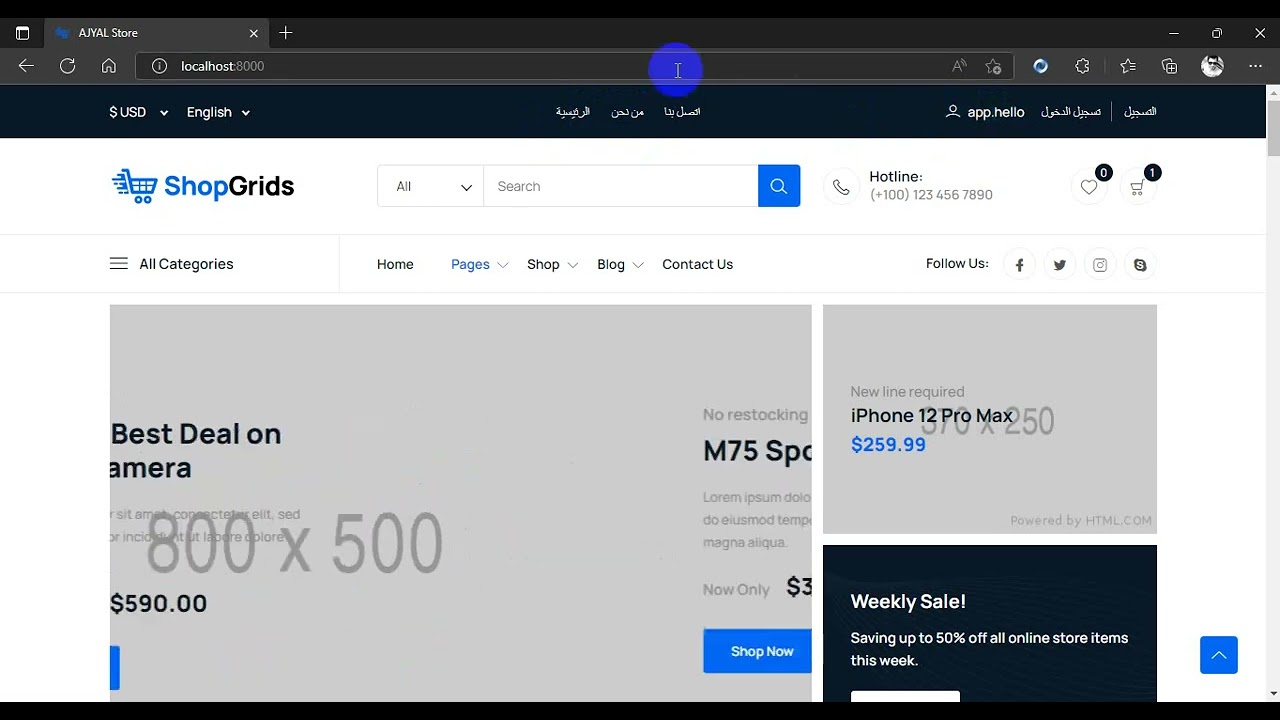Screen dimensions: 1280x720
Task: Expand the Shop menu
Action: [552, 264]
